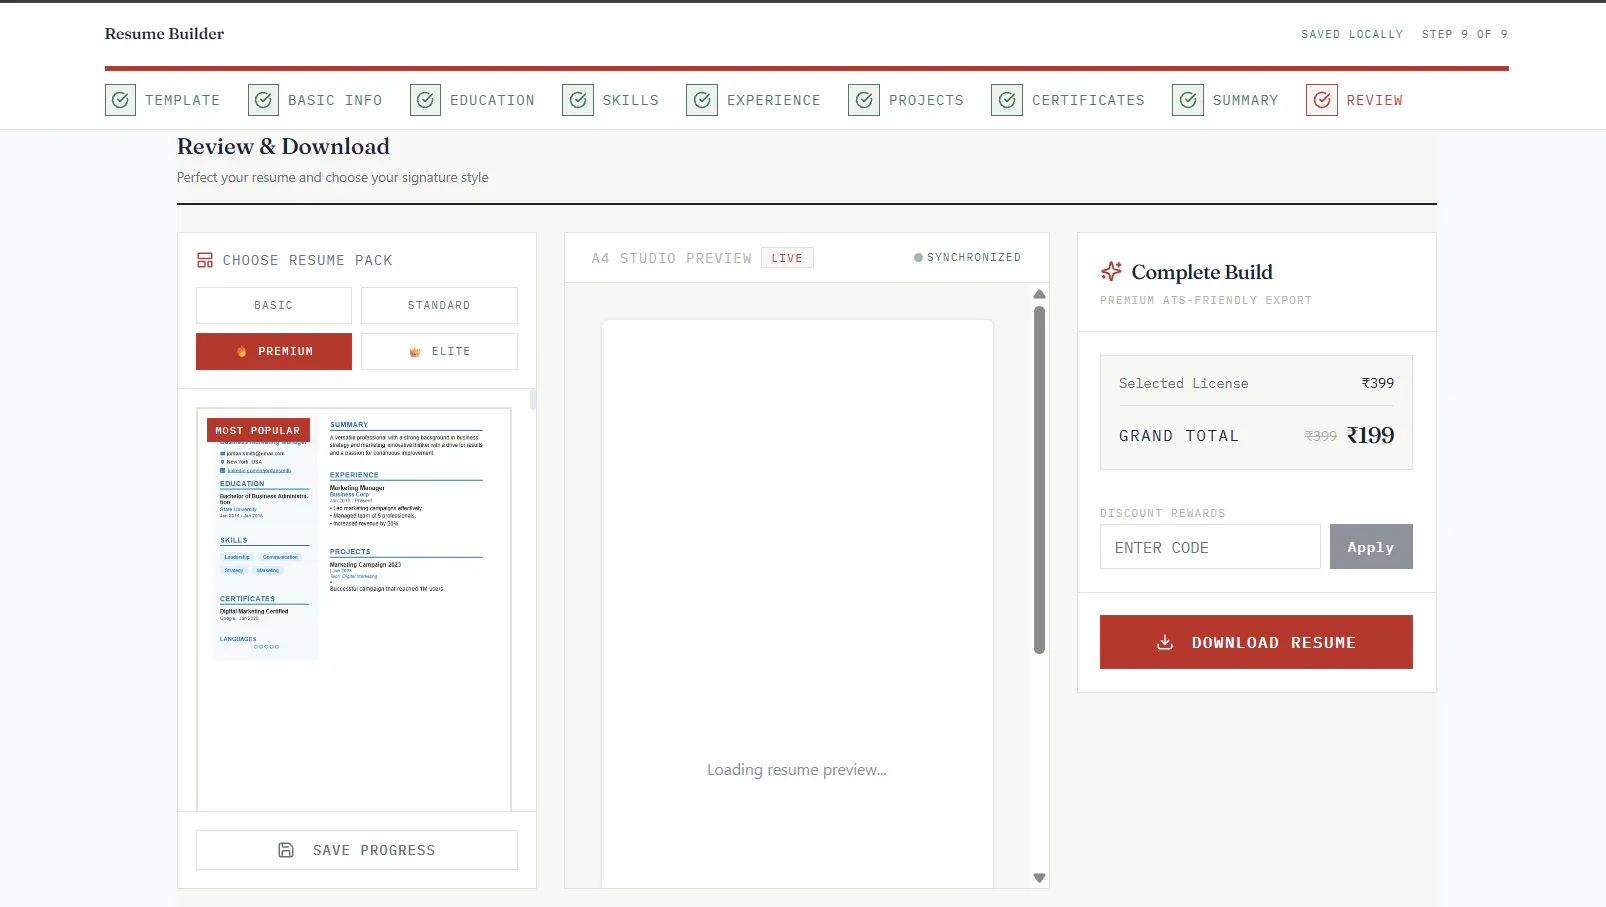Go to the TEMPLATE step label

pyautogui.click(x=183, y=100)
